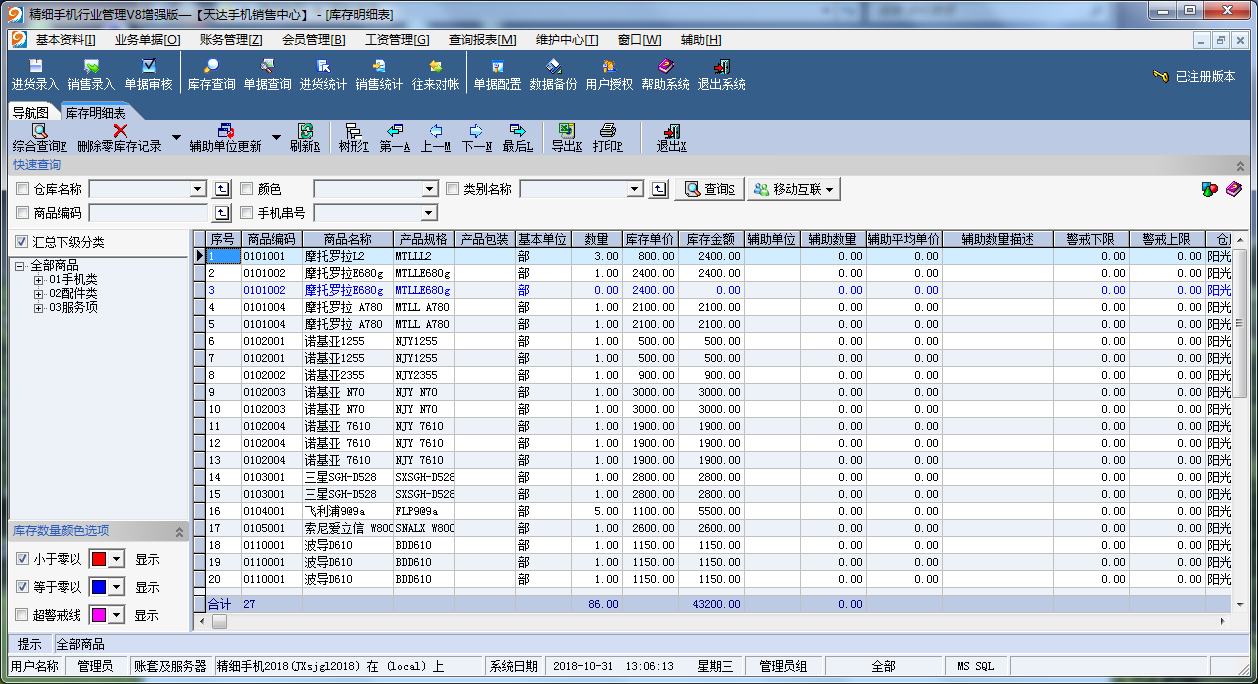Click 退出系统 to exit the system
This screenshot has height=684, width=1258.
click(722, 75)
